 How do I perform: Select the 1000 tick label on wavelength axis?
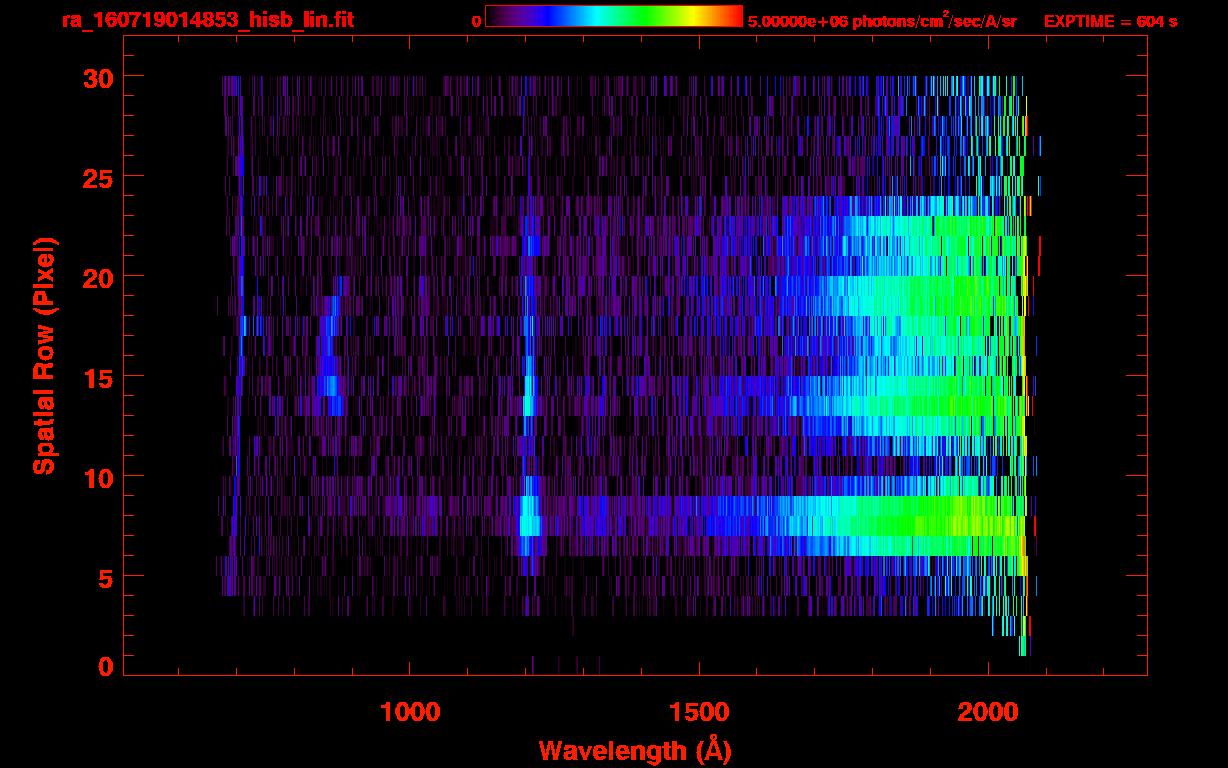tap(410, 712)
